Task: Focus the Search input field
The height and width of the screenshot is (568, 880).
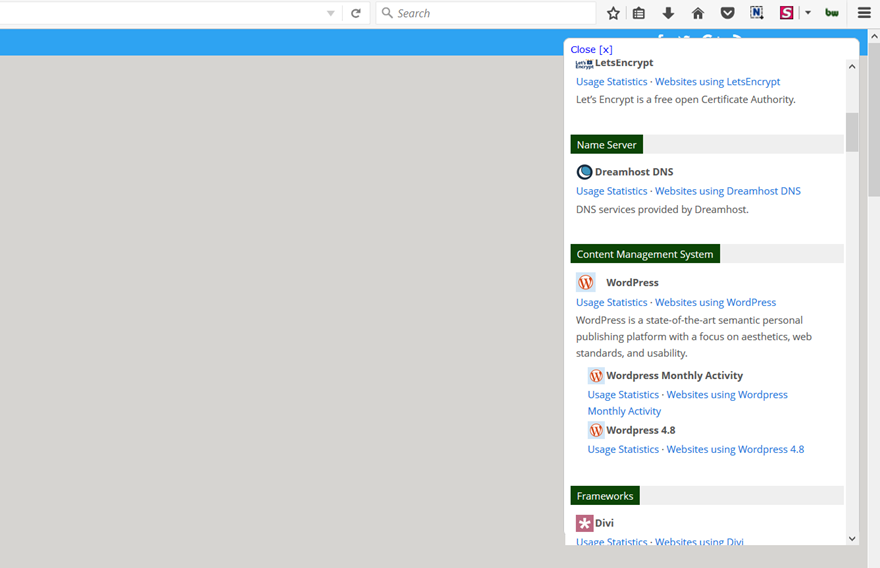Action: click(x=485, y=13)
